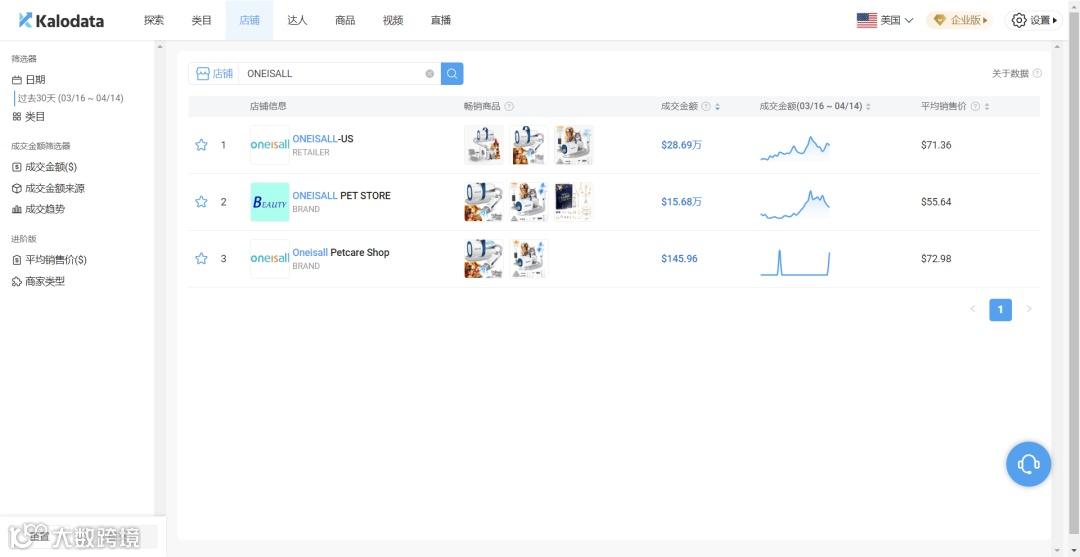Sort by 成交金额 column arrows

click(718, 107)
